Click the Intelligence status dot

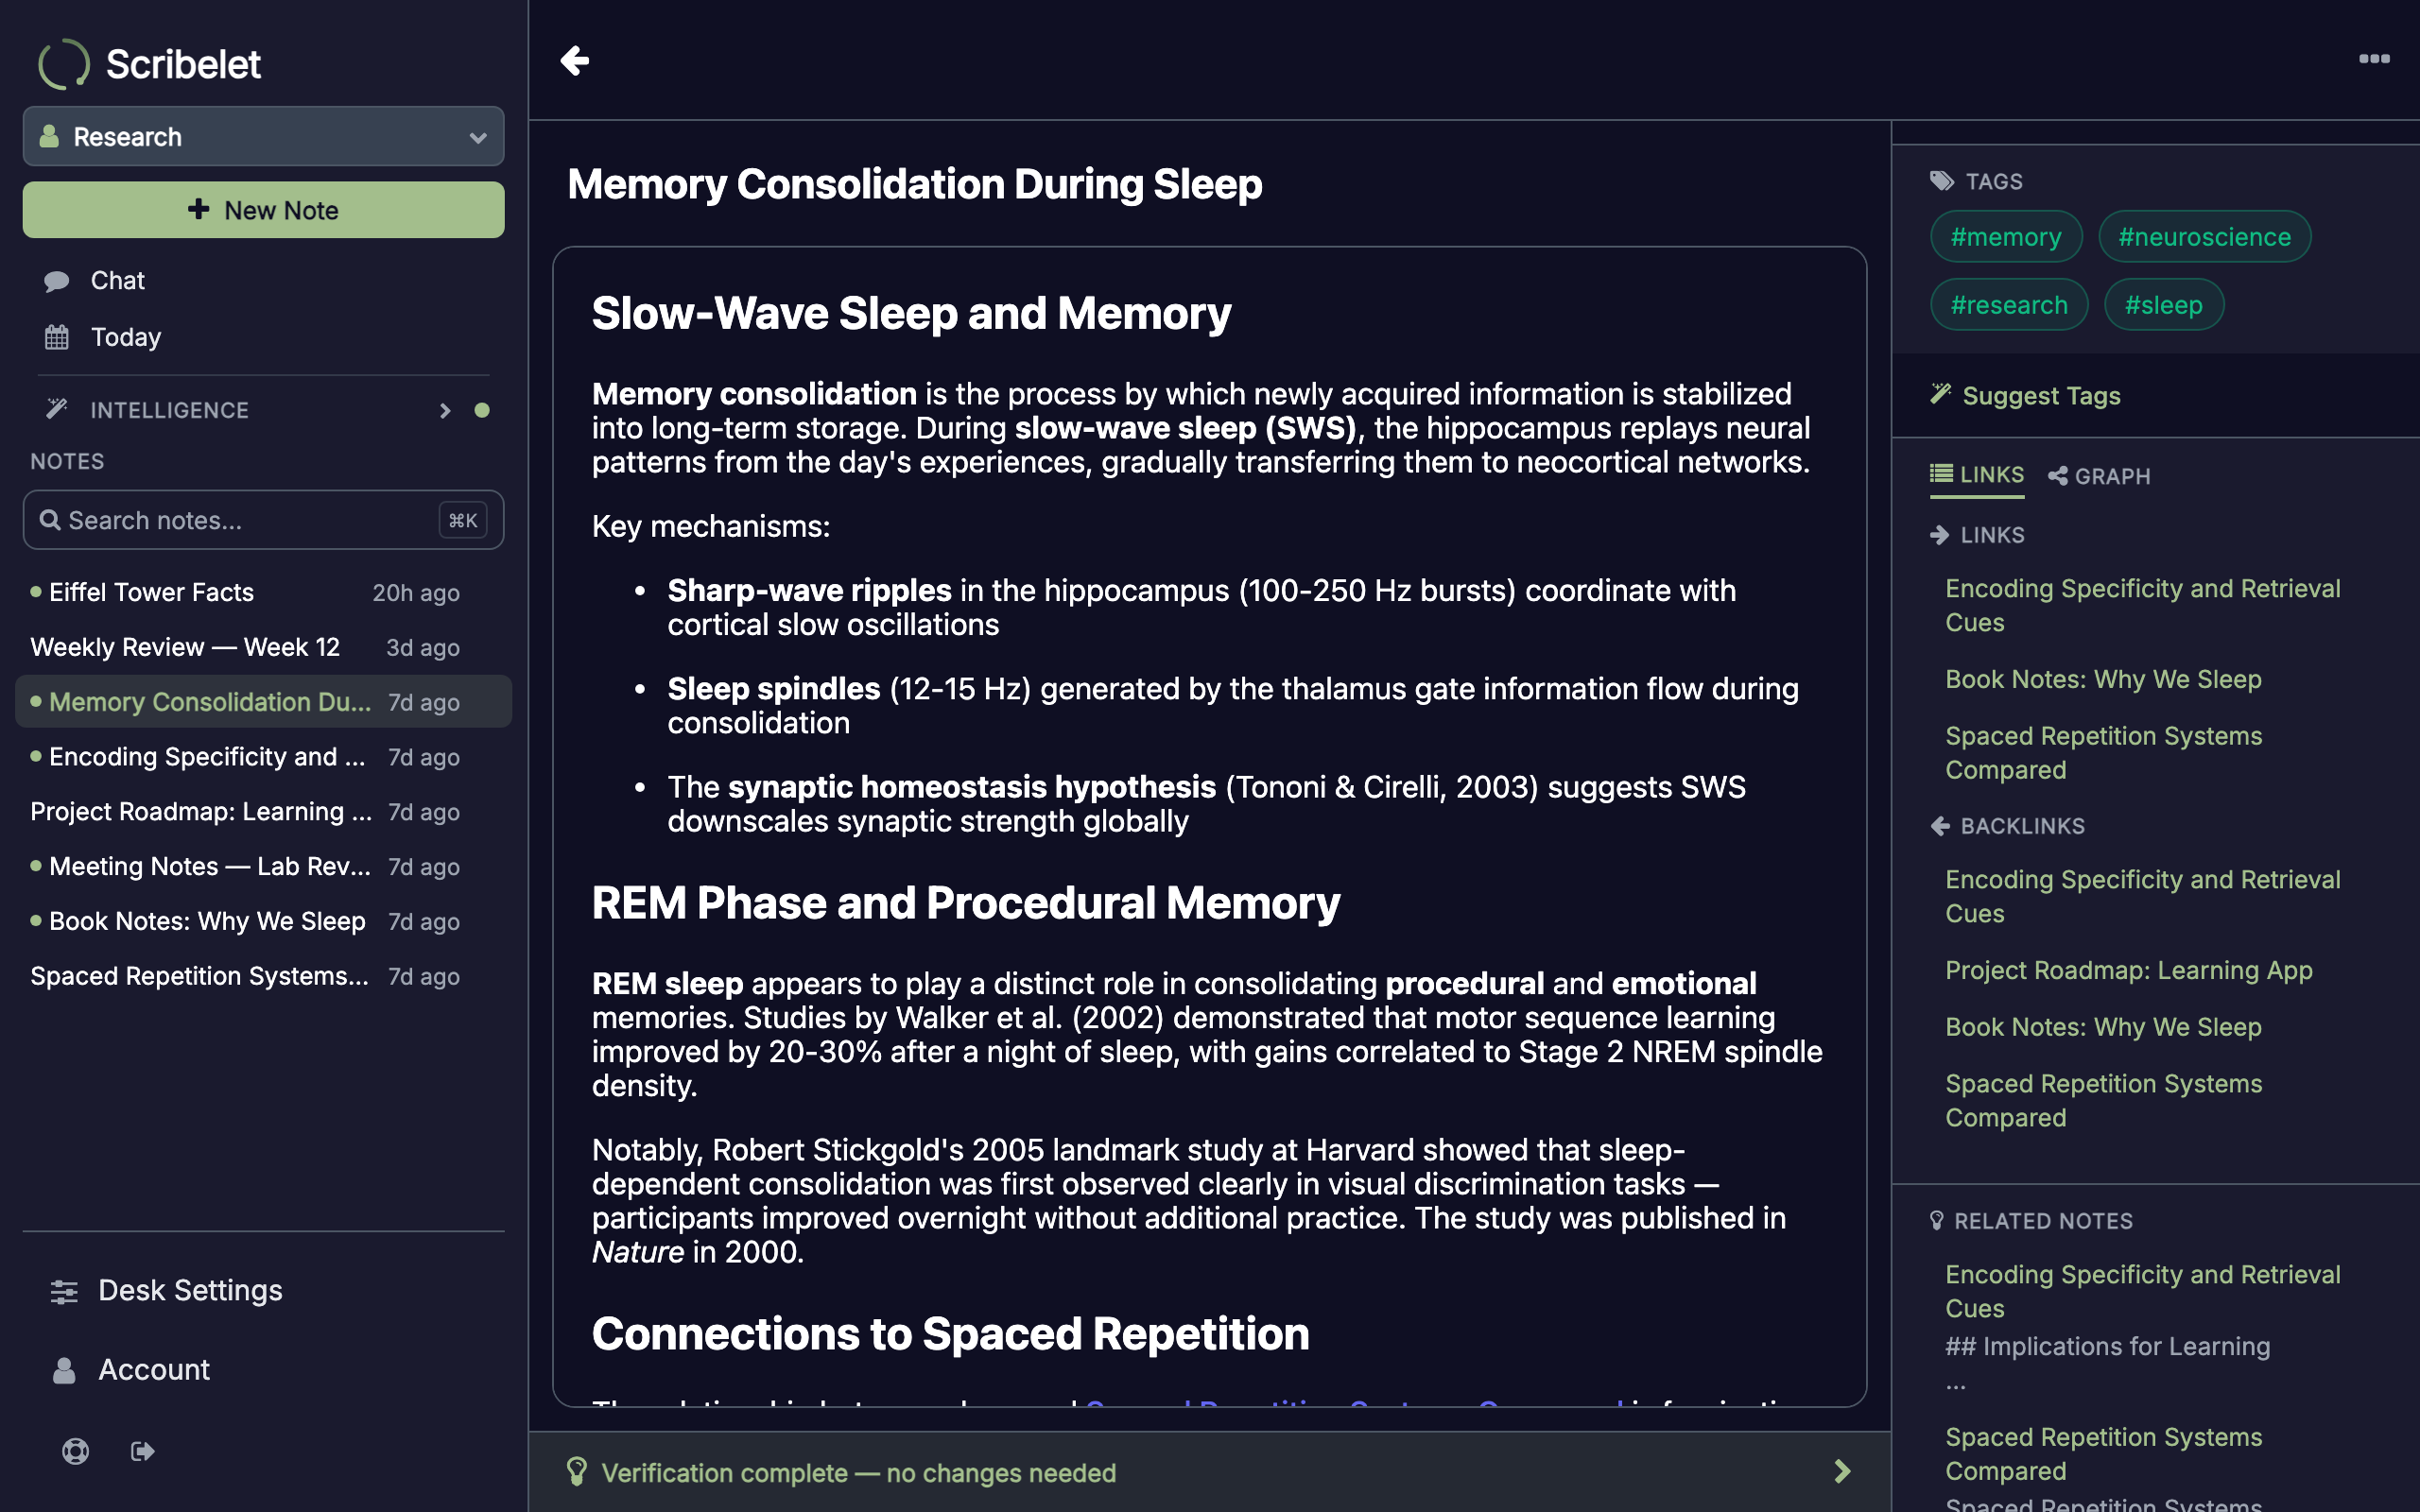click(482, 410)
